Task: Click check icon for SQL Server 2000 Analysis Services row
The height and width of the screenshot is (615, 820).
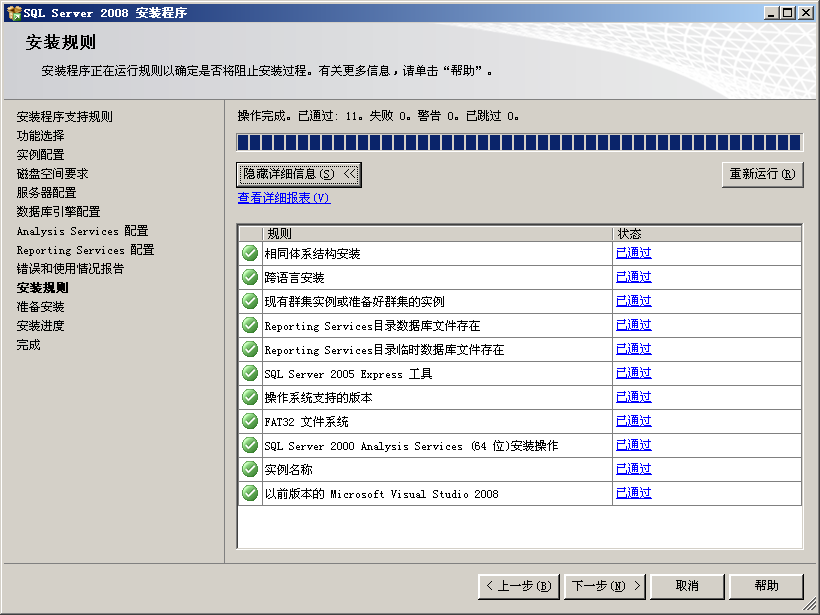Action: [250, 446]
